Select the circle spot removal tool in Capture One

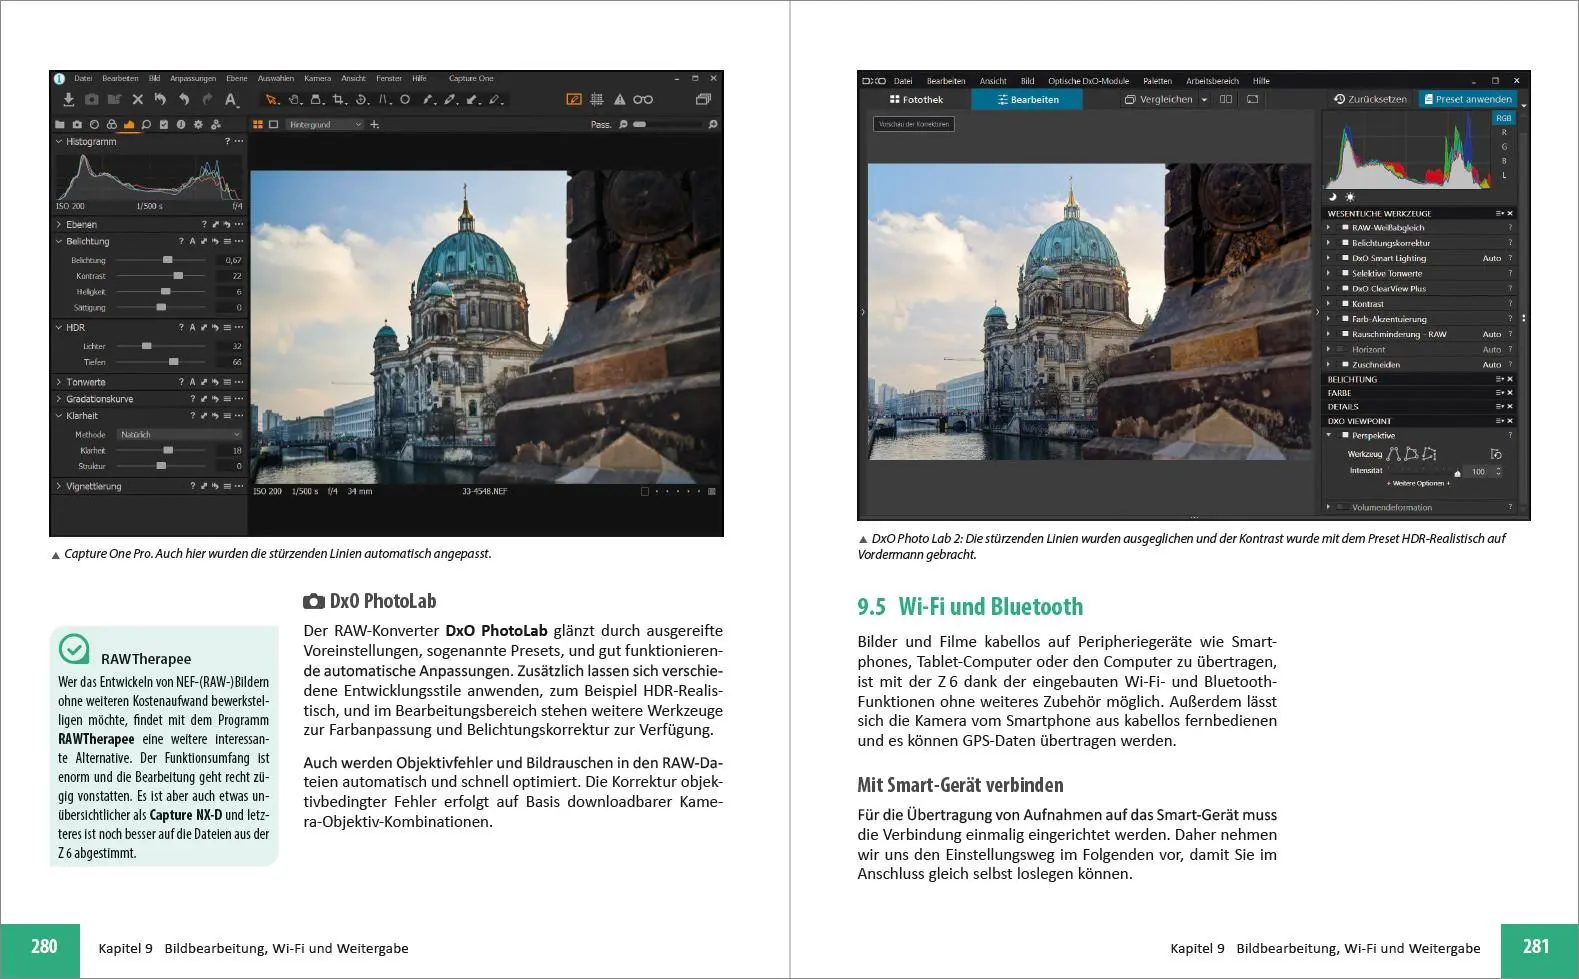coord(405,100)
